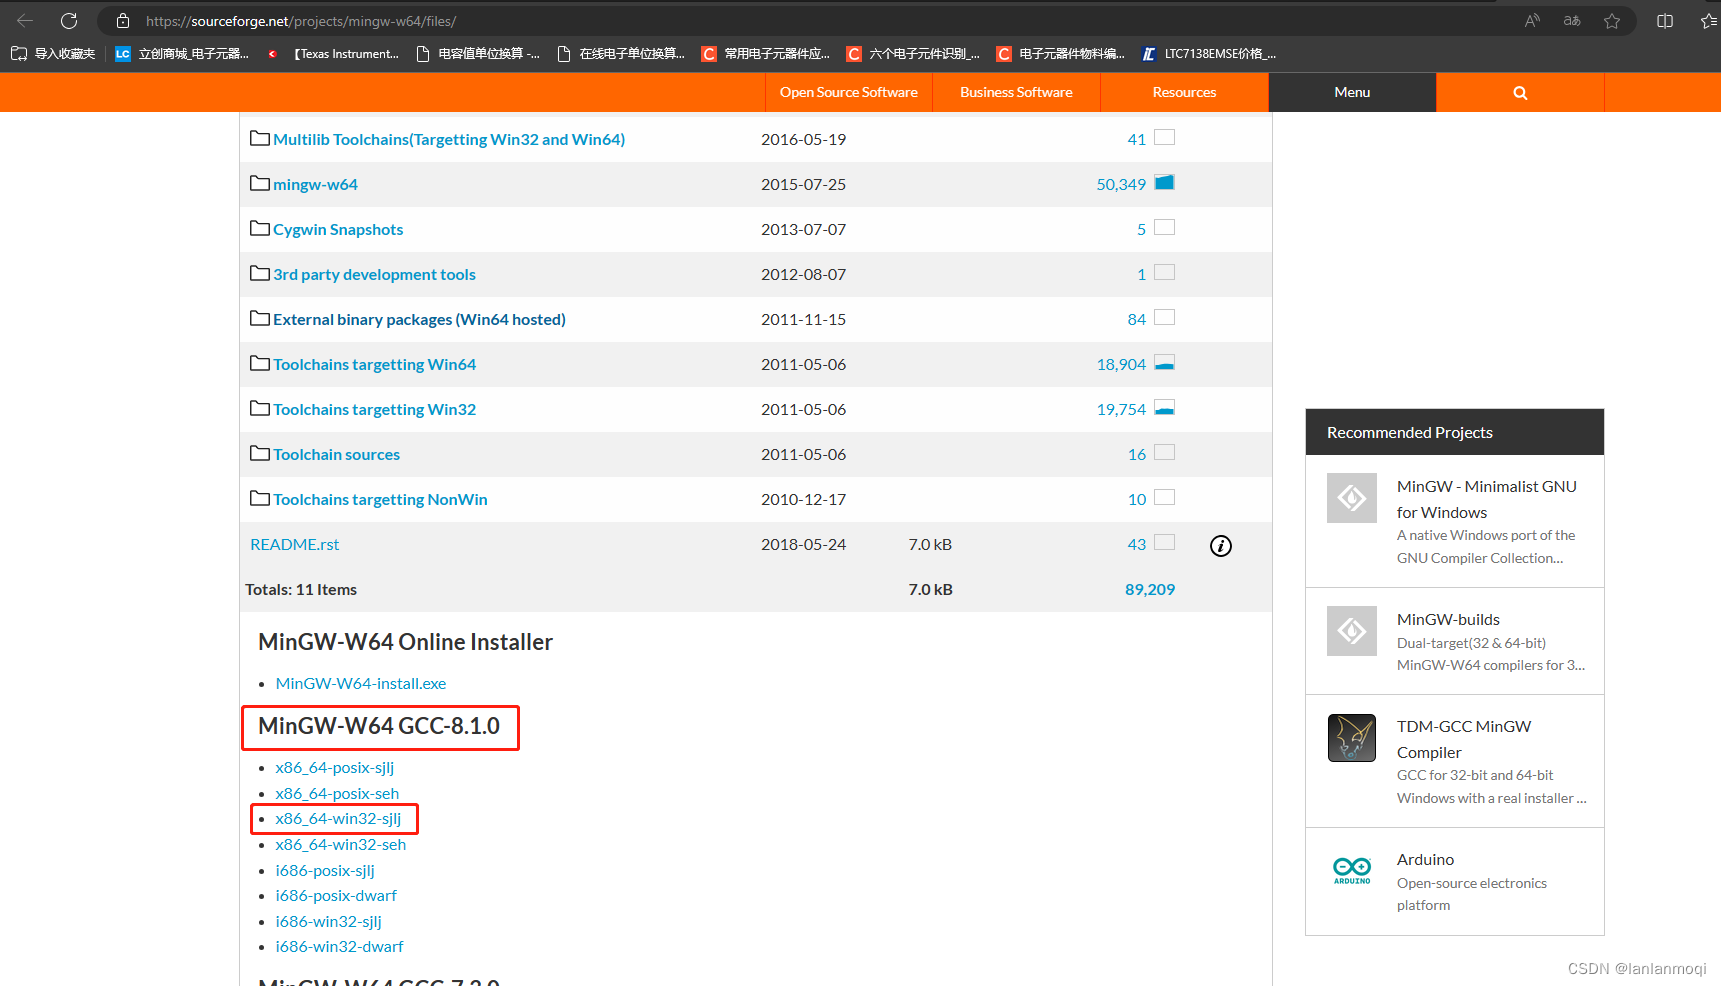
Task: Open the 电子元器件物料编 bookmark
Action: [1061, 54]
